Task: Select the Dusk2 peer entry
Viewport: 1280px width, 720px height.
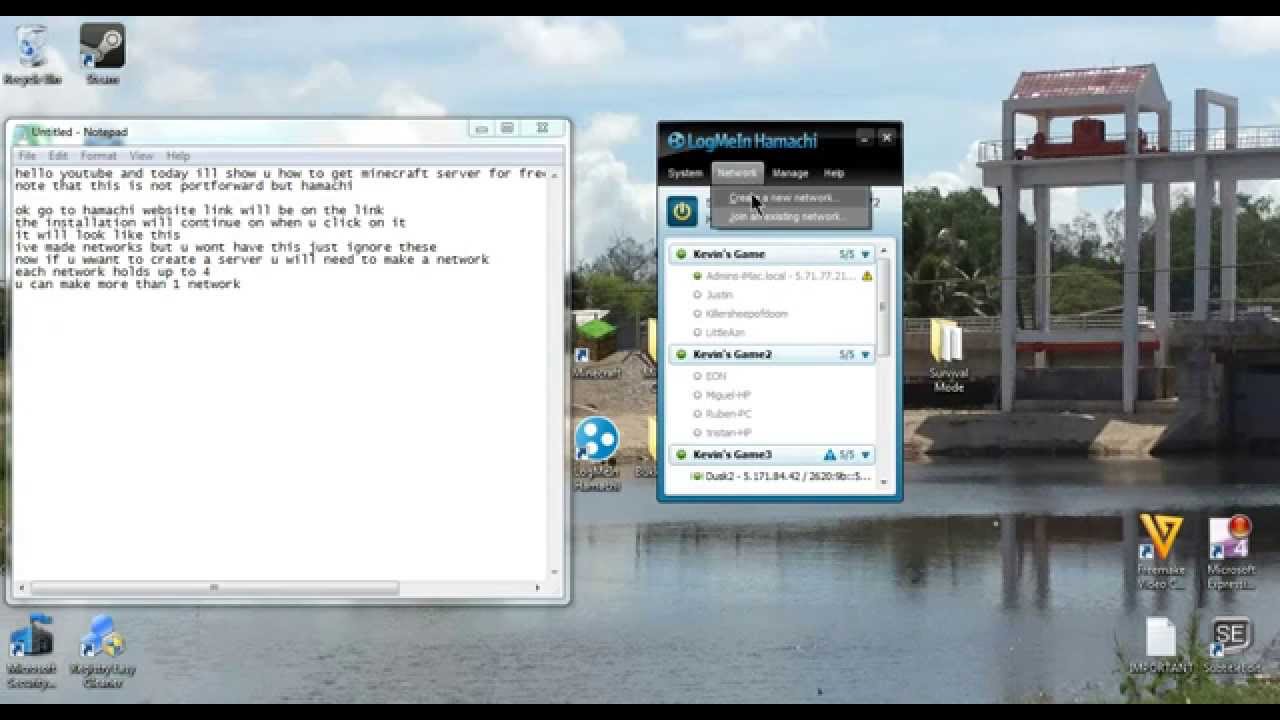Action: click(x=780, y=476)
